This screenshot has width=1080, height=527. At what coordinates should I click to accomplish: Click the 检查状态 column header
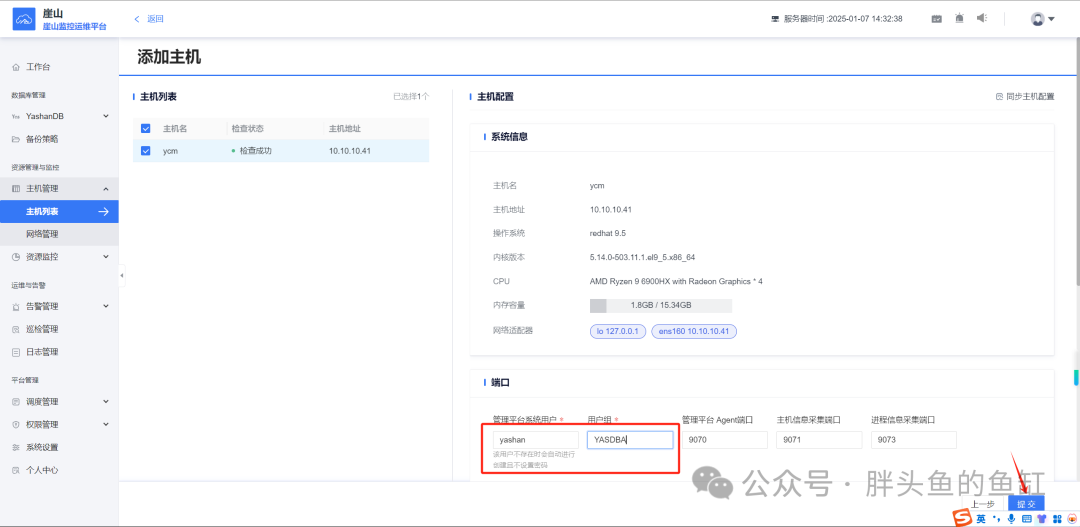[x=247, y=129]
